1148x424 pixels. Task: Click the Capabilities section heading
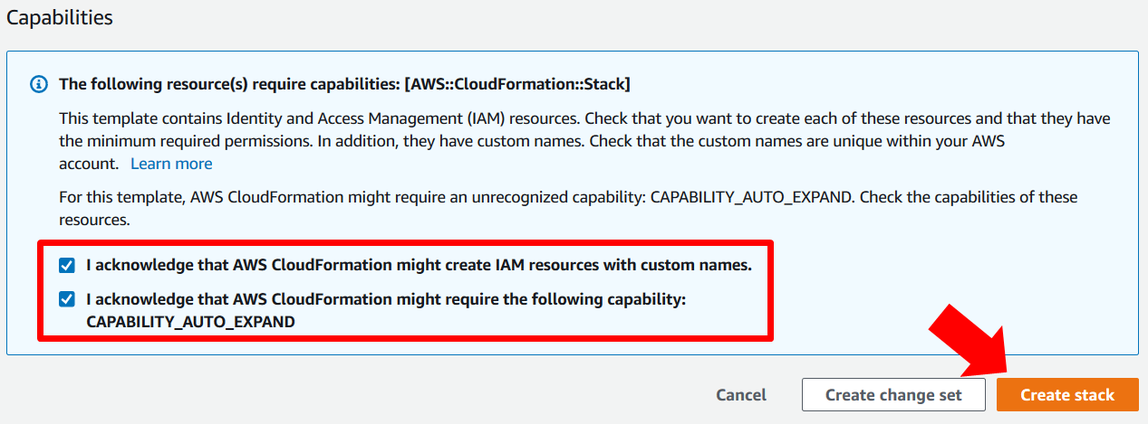(60, 18)
